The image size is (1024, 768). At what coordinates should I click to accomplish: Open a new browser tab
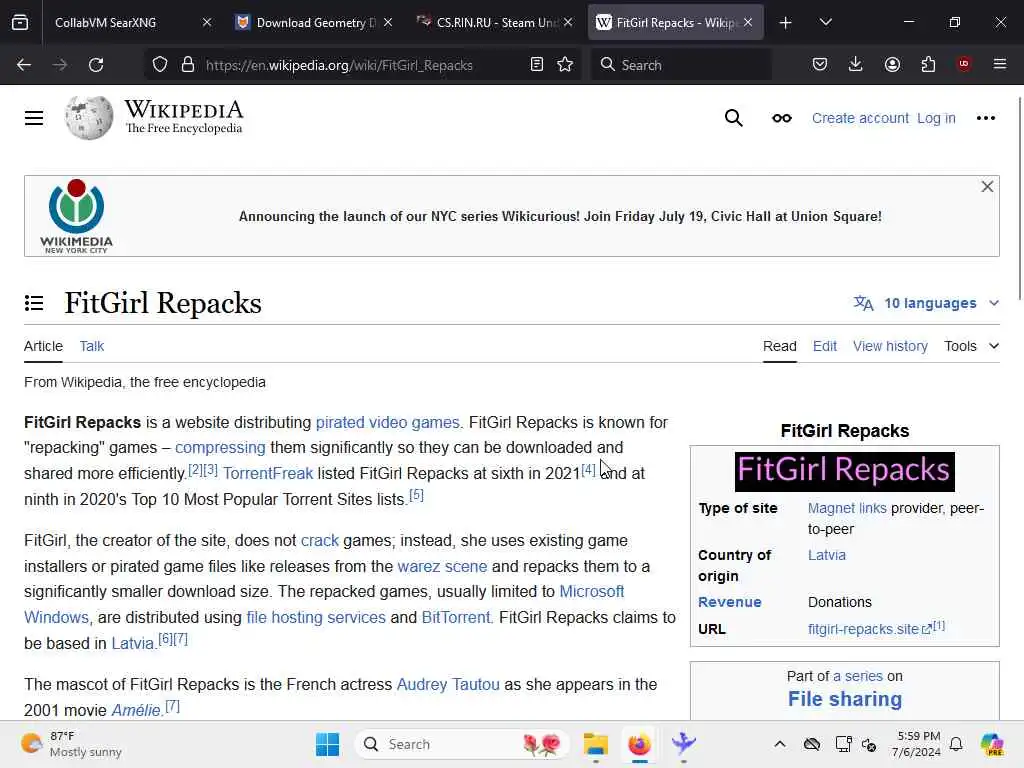click(786, 23)
